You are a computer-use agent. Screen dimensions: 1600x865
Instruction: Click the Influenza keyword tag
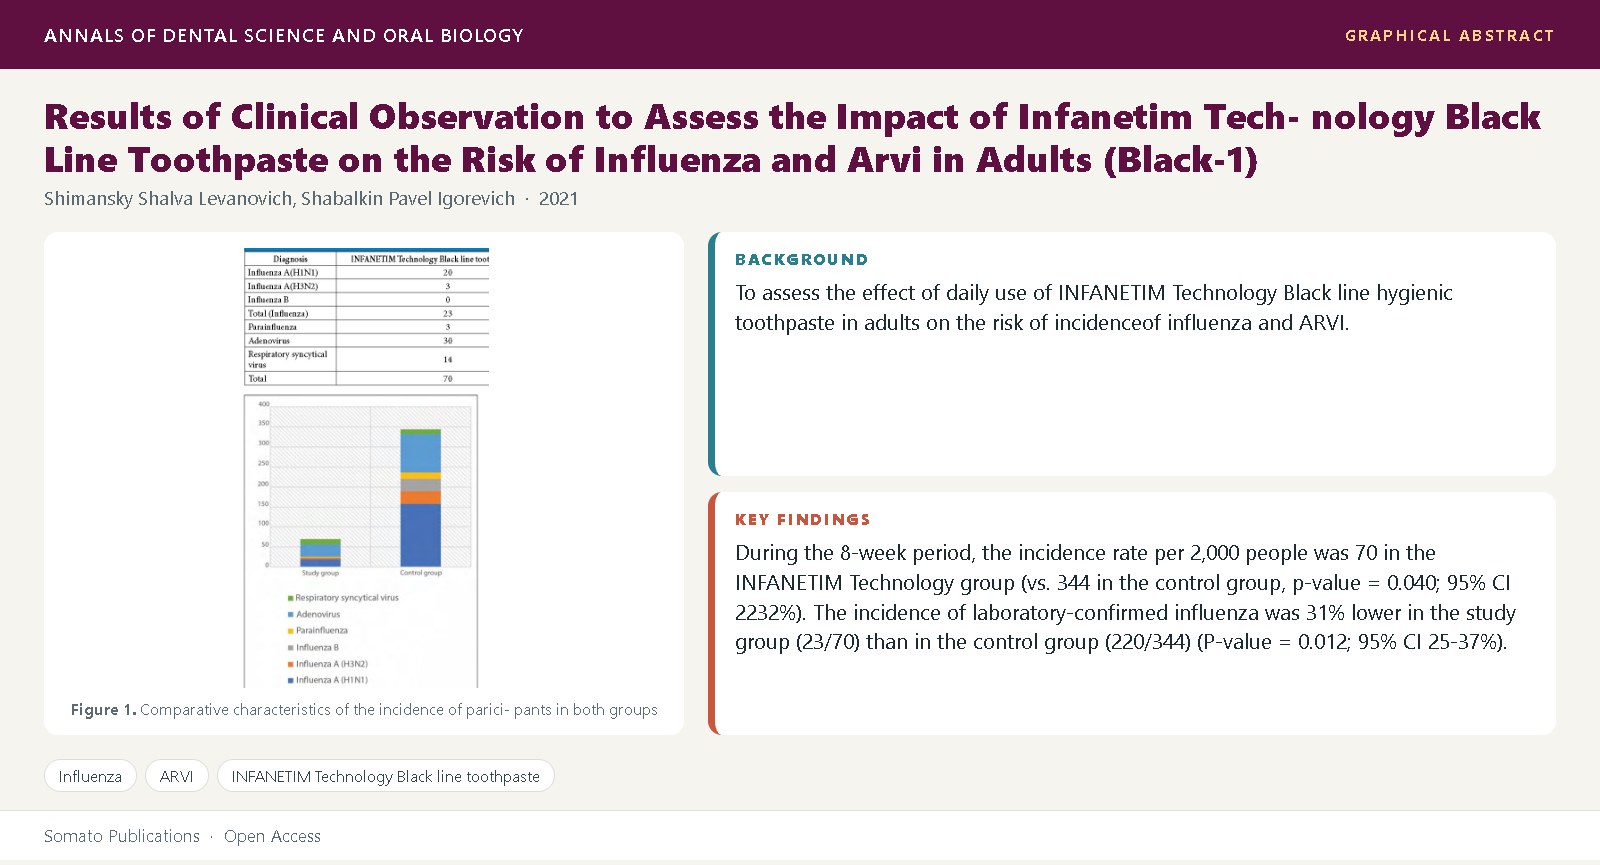(90, 776)
